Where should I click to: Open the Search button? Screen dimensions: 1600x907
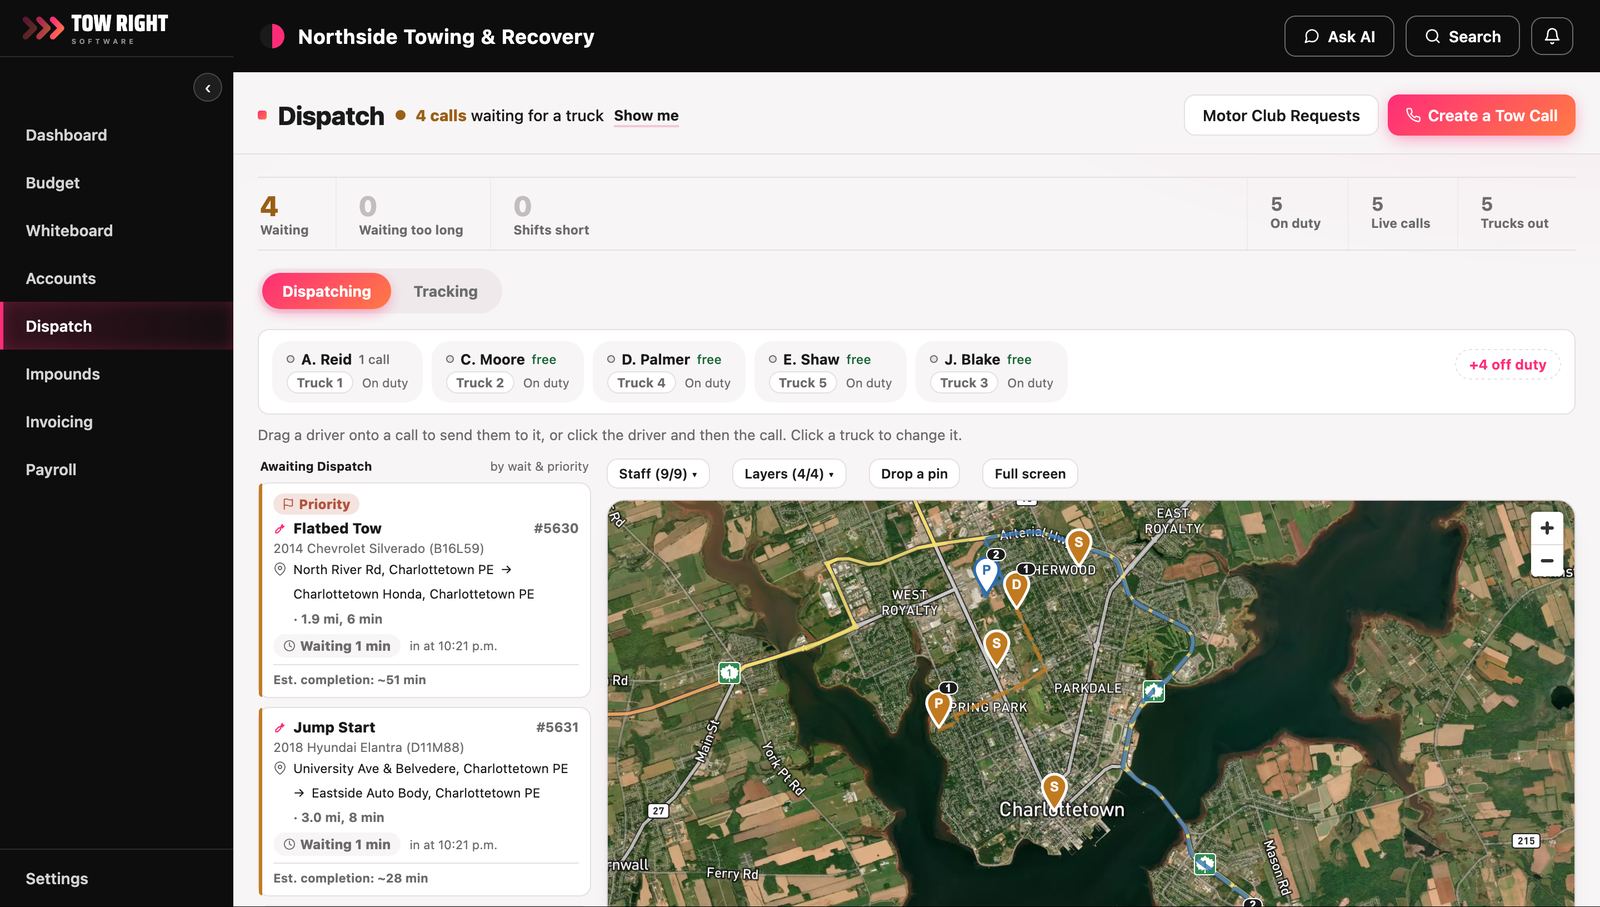point(1462,36)
